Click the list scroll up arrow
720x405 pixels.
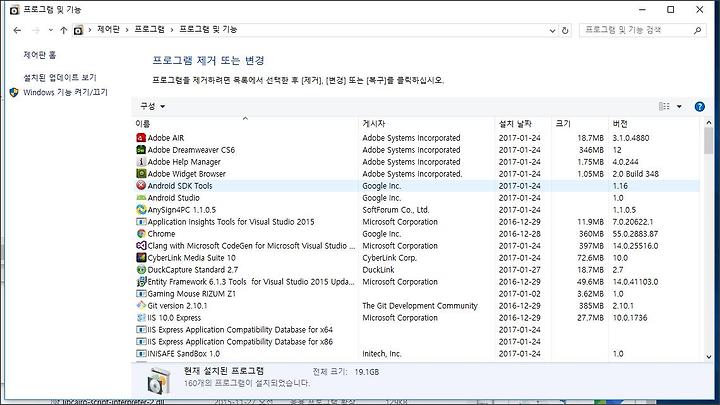709,123
